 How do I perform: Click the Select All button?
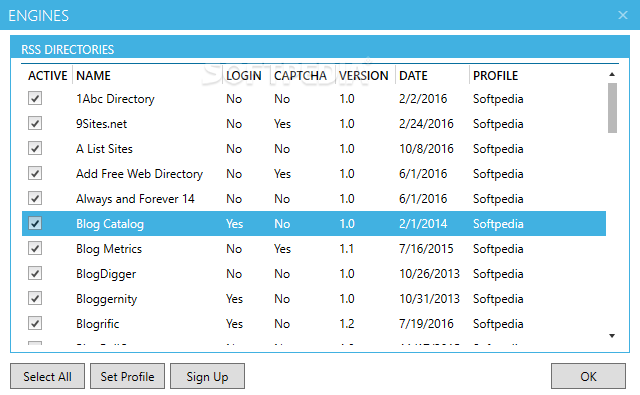pyautogui.click(x=47, y=376)
